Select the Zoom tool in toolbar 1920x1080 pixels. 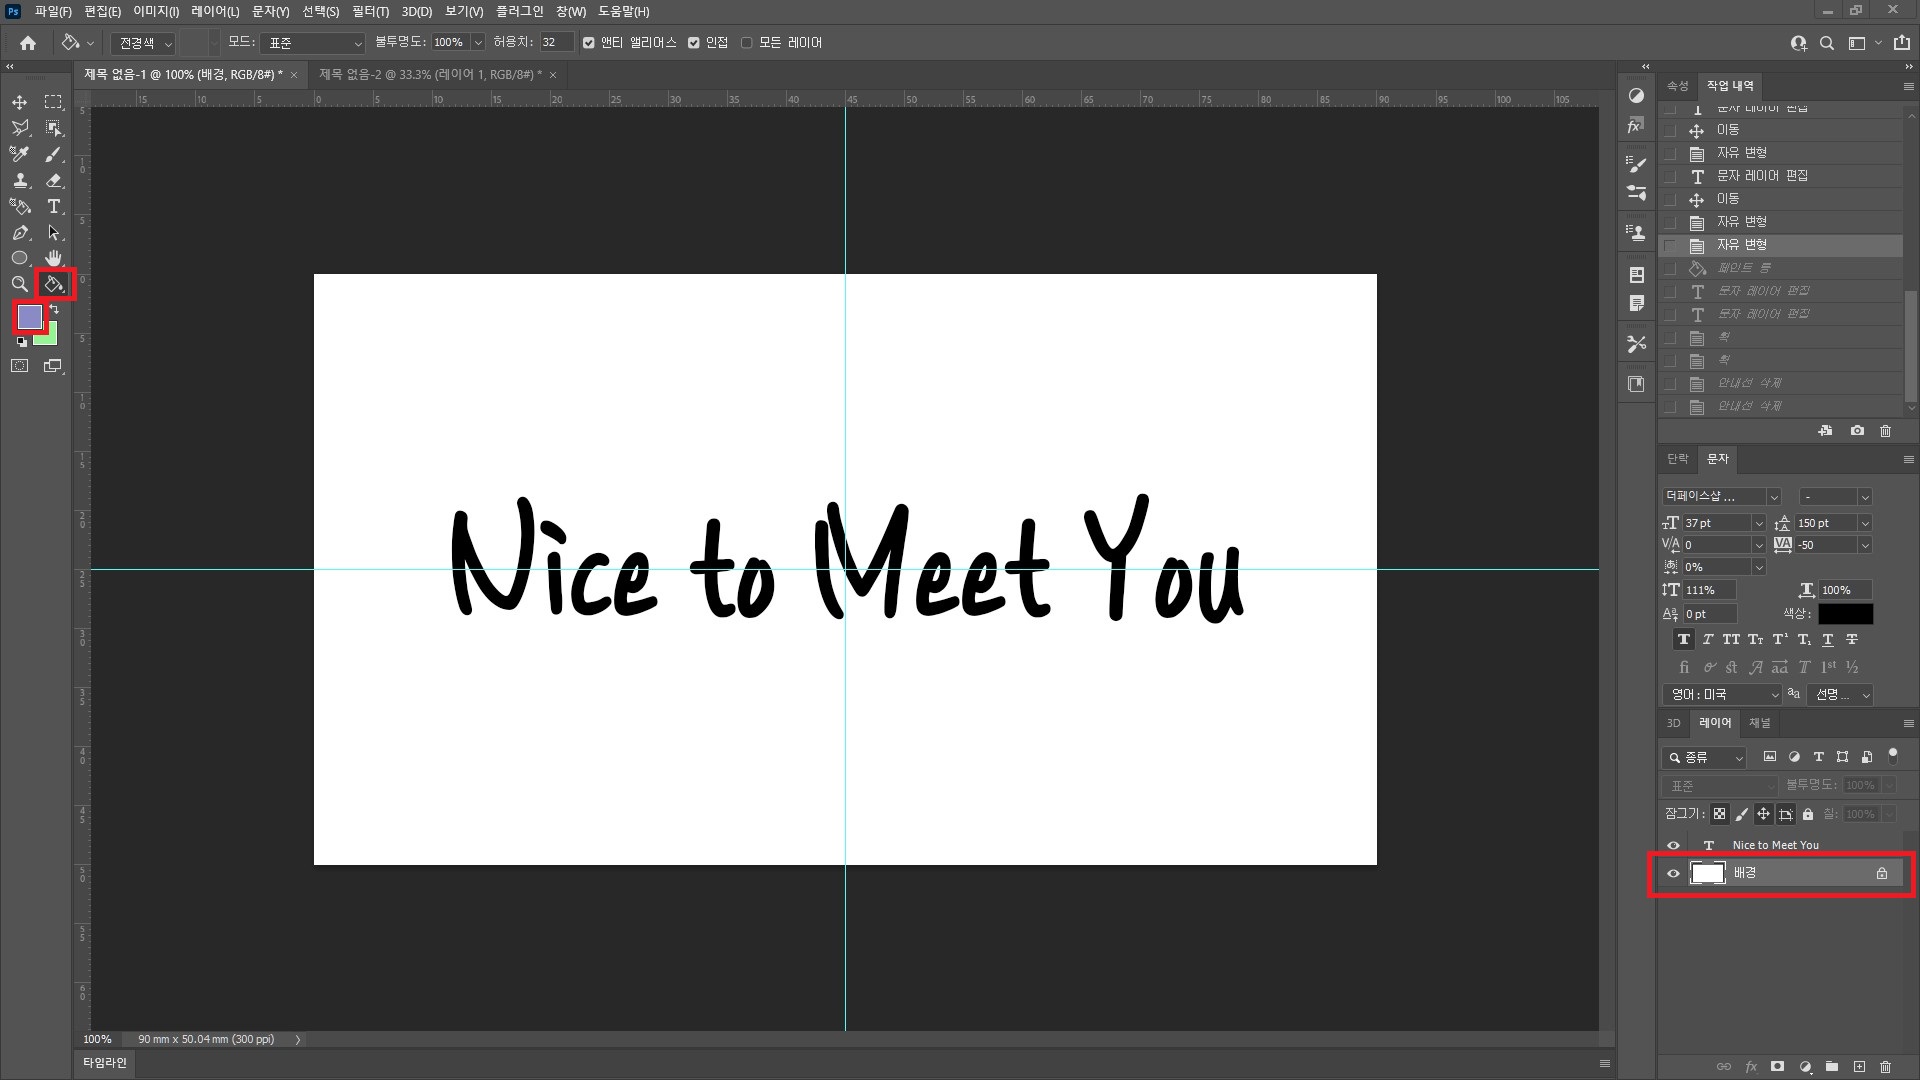click(x=19, y=285)
